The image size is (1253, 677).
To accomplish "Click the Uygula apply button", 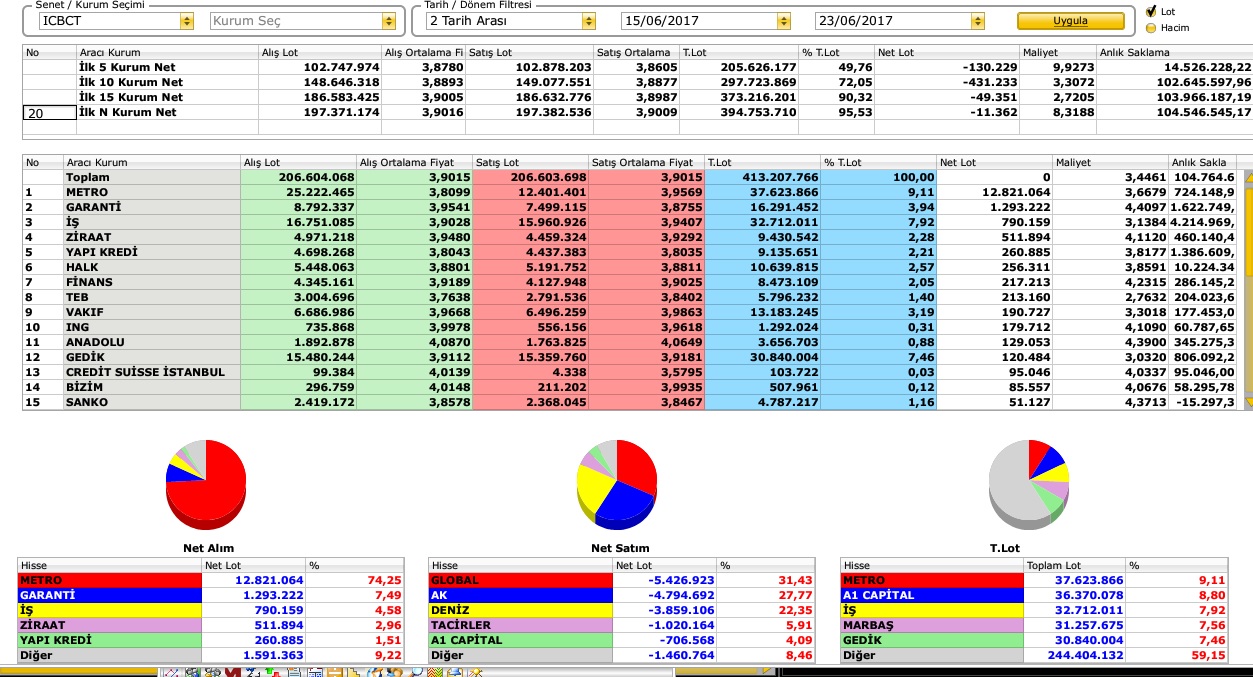I will [x=1069, y=21].
